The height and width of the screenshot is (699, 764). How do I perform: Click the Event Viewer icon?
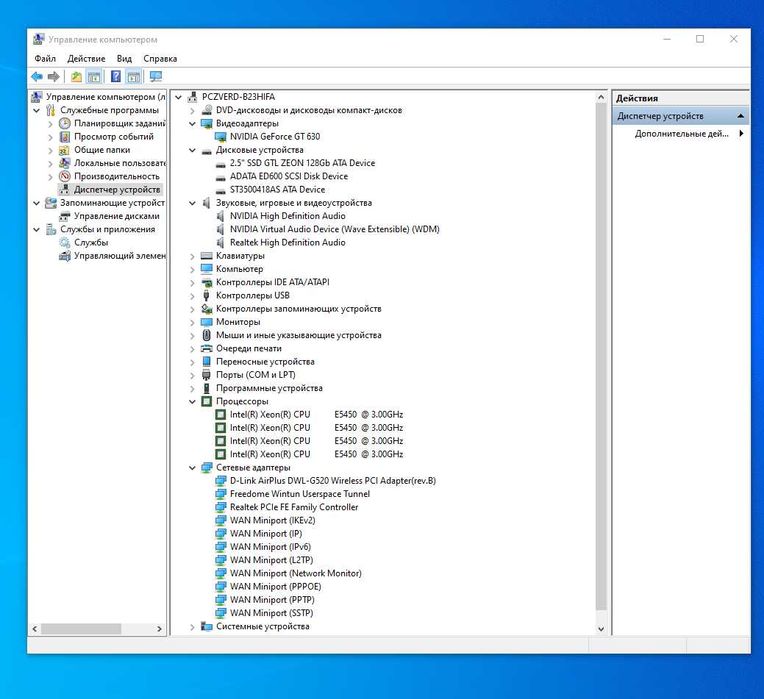(65, 136)
